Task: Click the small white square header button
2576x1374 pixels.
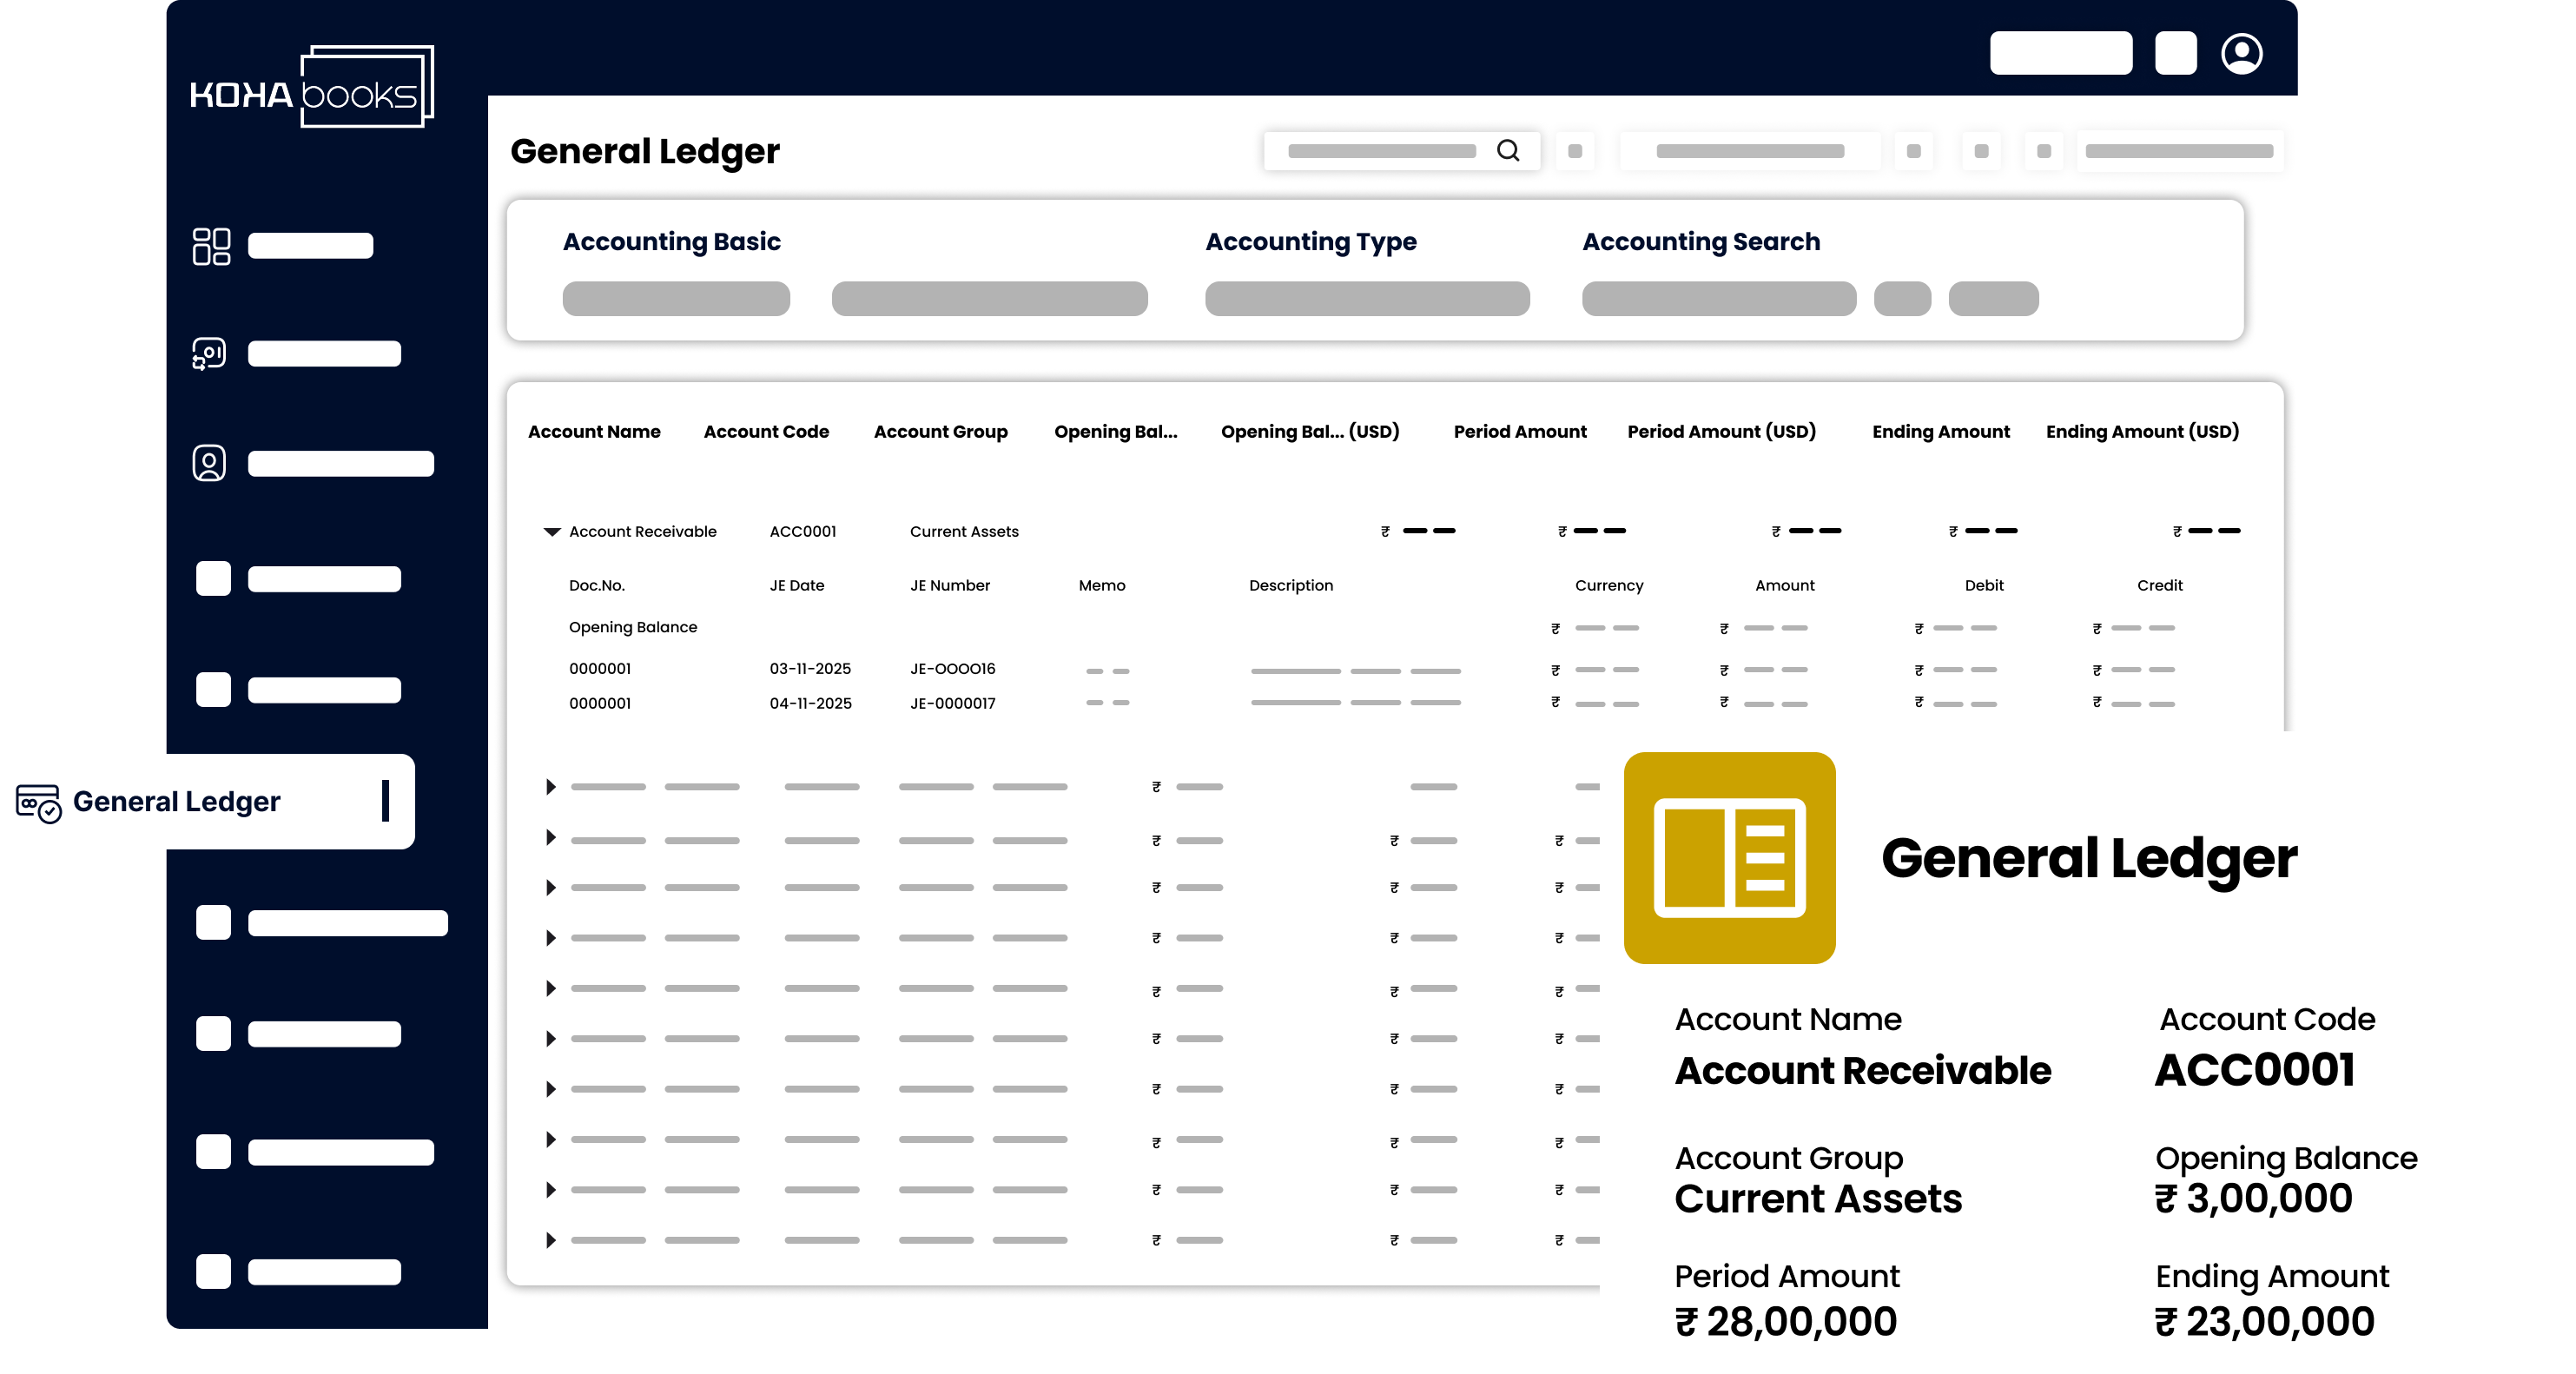Action: pos(2175,53)
